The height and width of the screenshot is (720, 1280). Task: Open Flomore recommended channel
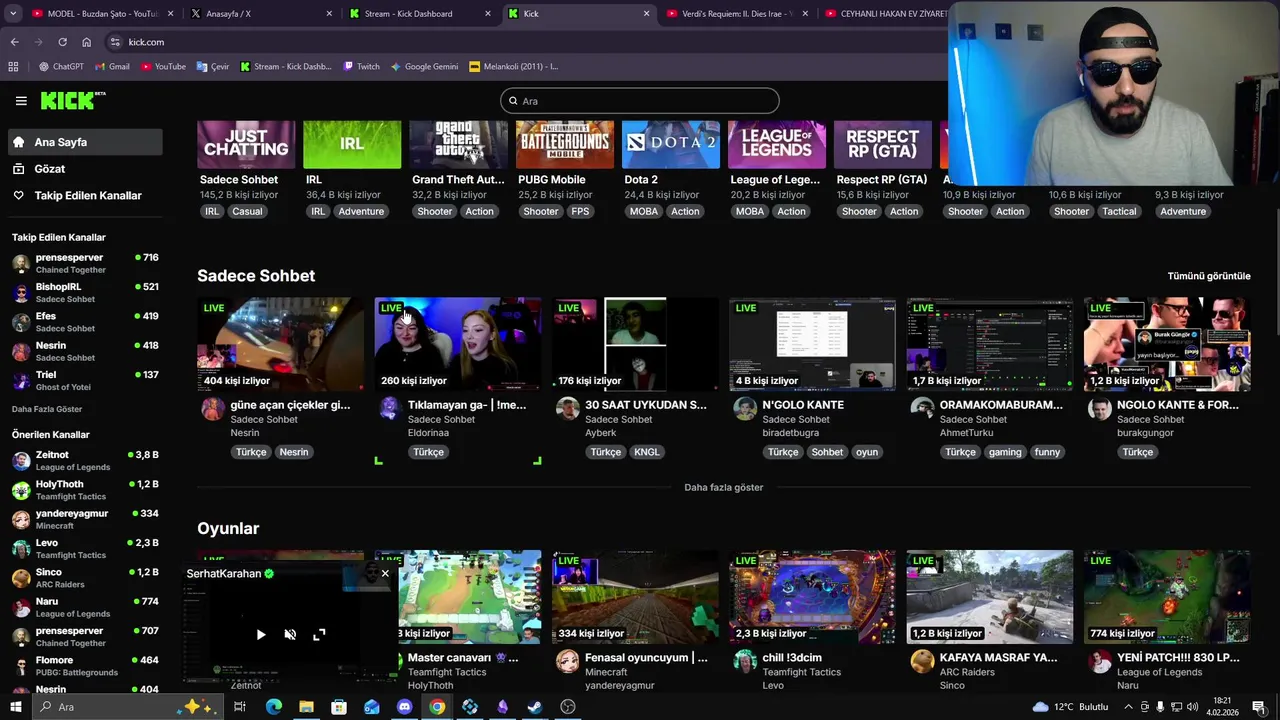85,666
